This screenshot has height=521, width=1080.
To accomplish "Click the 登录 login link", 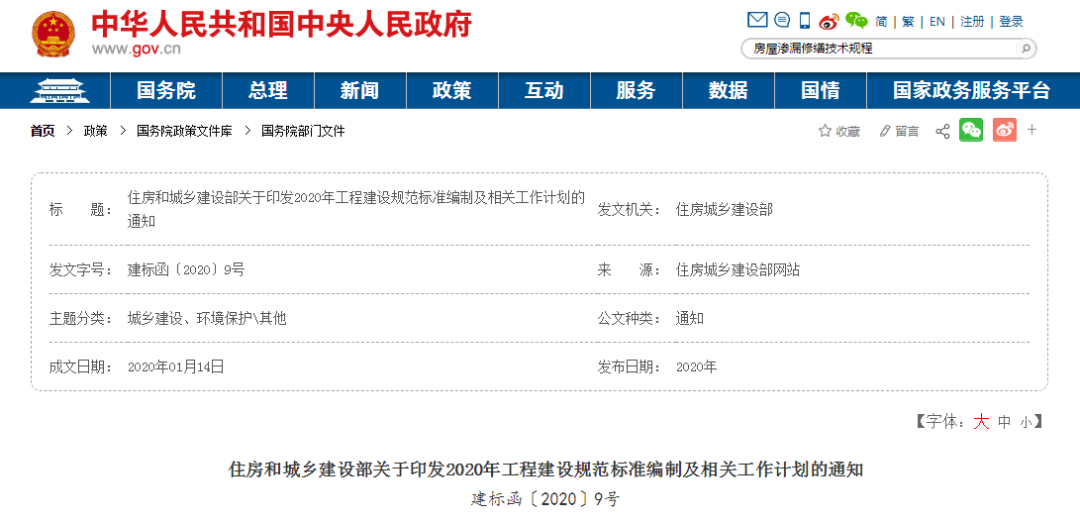I will tap(1011, 21).
